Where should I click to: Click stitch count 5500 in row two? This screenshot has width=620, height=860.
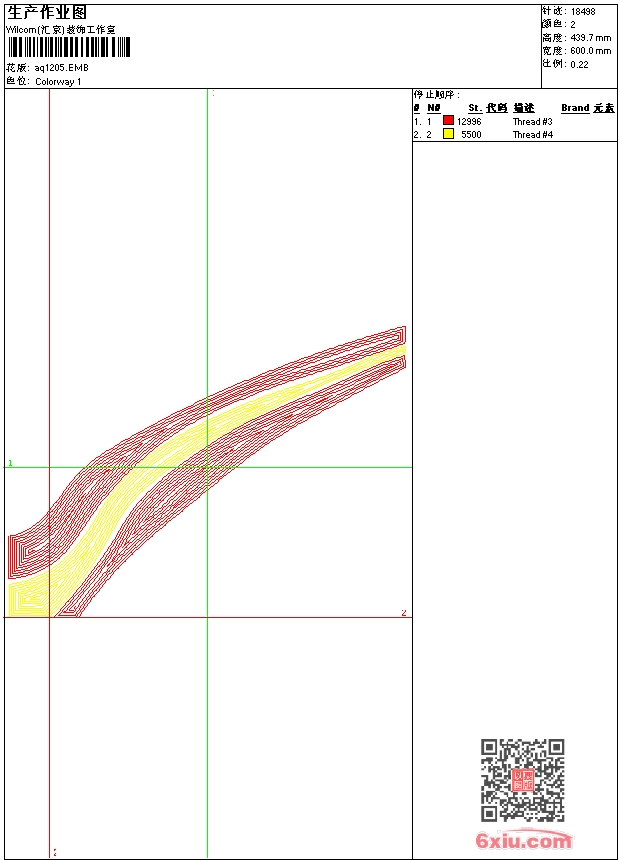coord(471,134)
